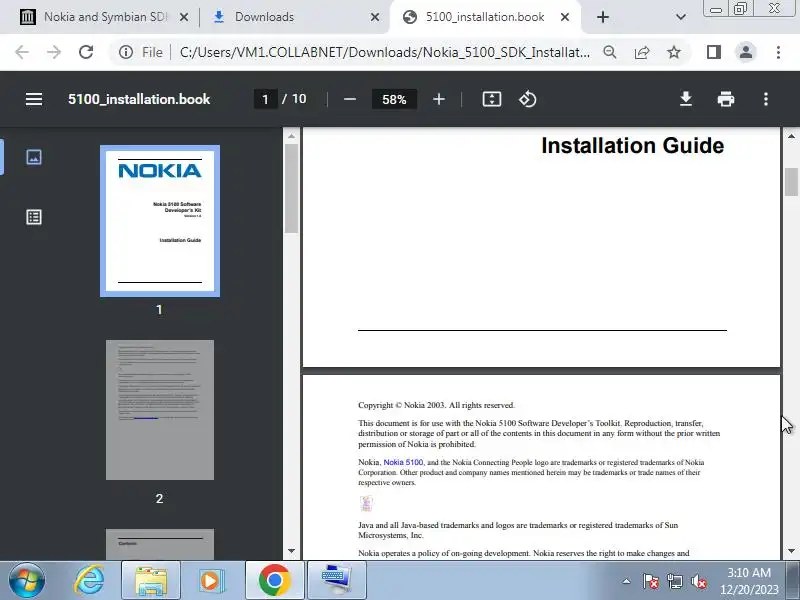The image size is (800, 600).
Task: Click the '/ 10' total pages text
Action: pos(294,99)
